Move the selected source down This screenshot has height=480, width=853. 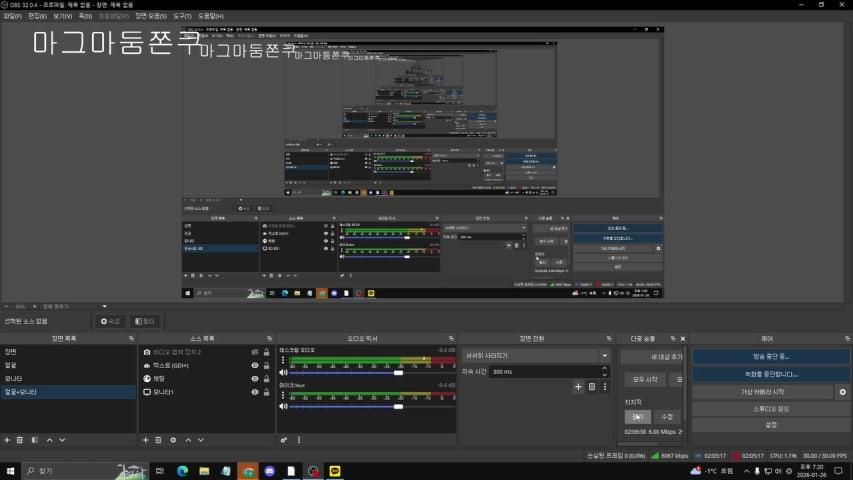[201, 440]
